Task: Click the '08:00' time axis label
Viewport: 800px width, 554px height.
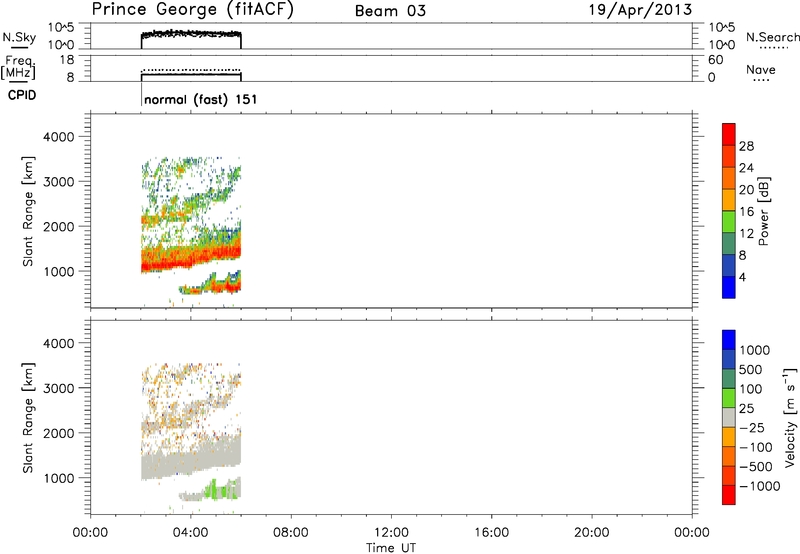Action: [291, 533]
